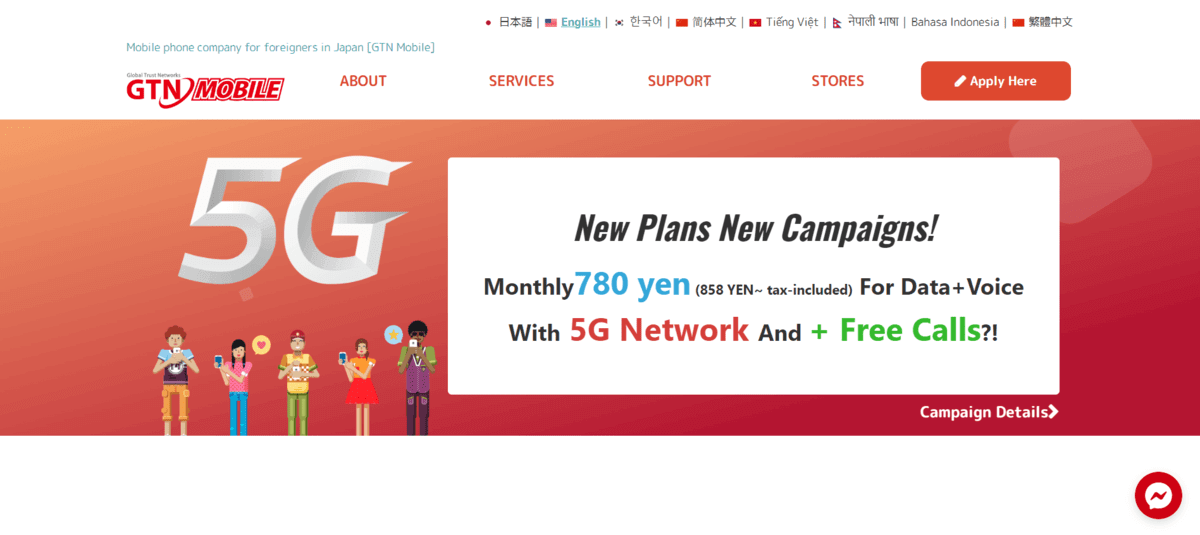This screenshot has width=1200, height=535.
Task: Click the Nepal flag icon
Action: coord(837,22)
